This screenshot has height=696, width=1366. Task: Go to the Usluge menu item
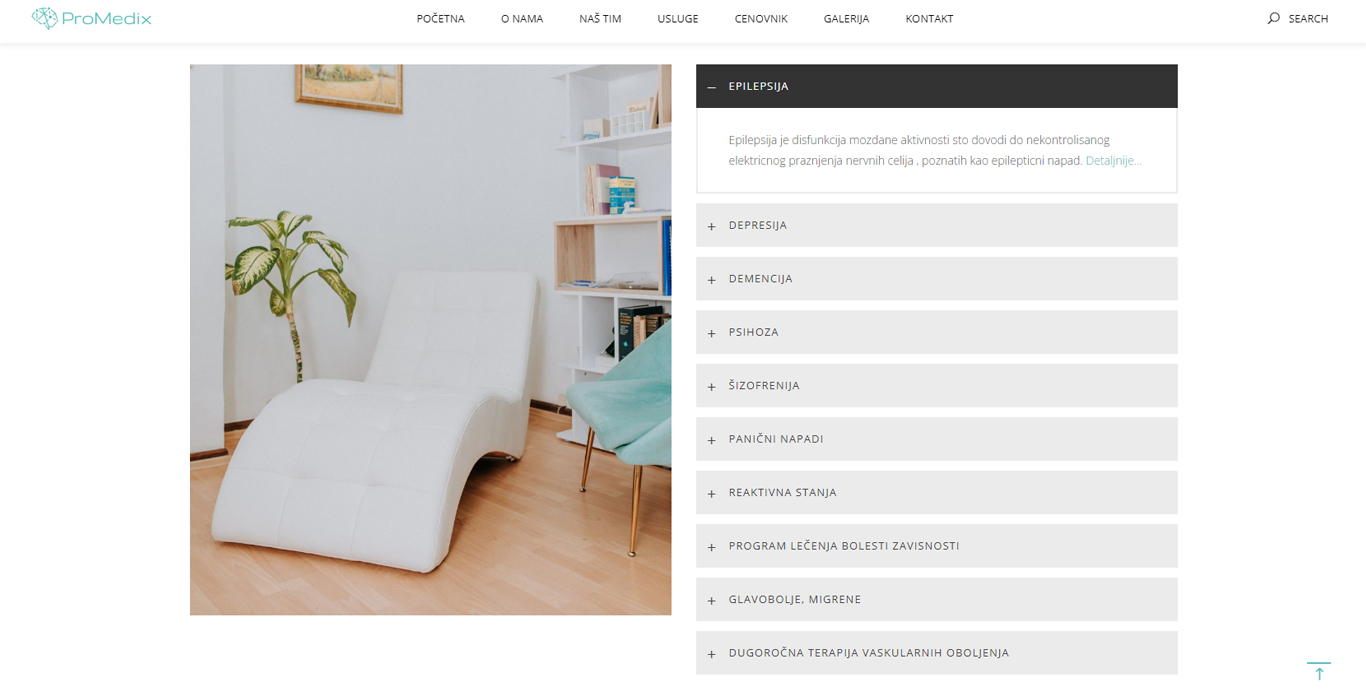point(678,19)
